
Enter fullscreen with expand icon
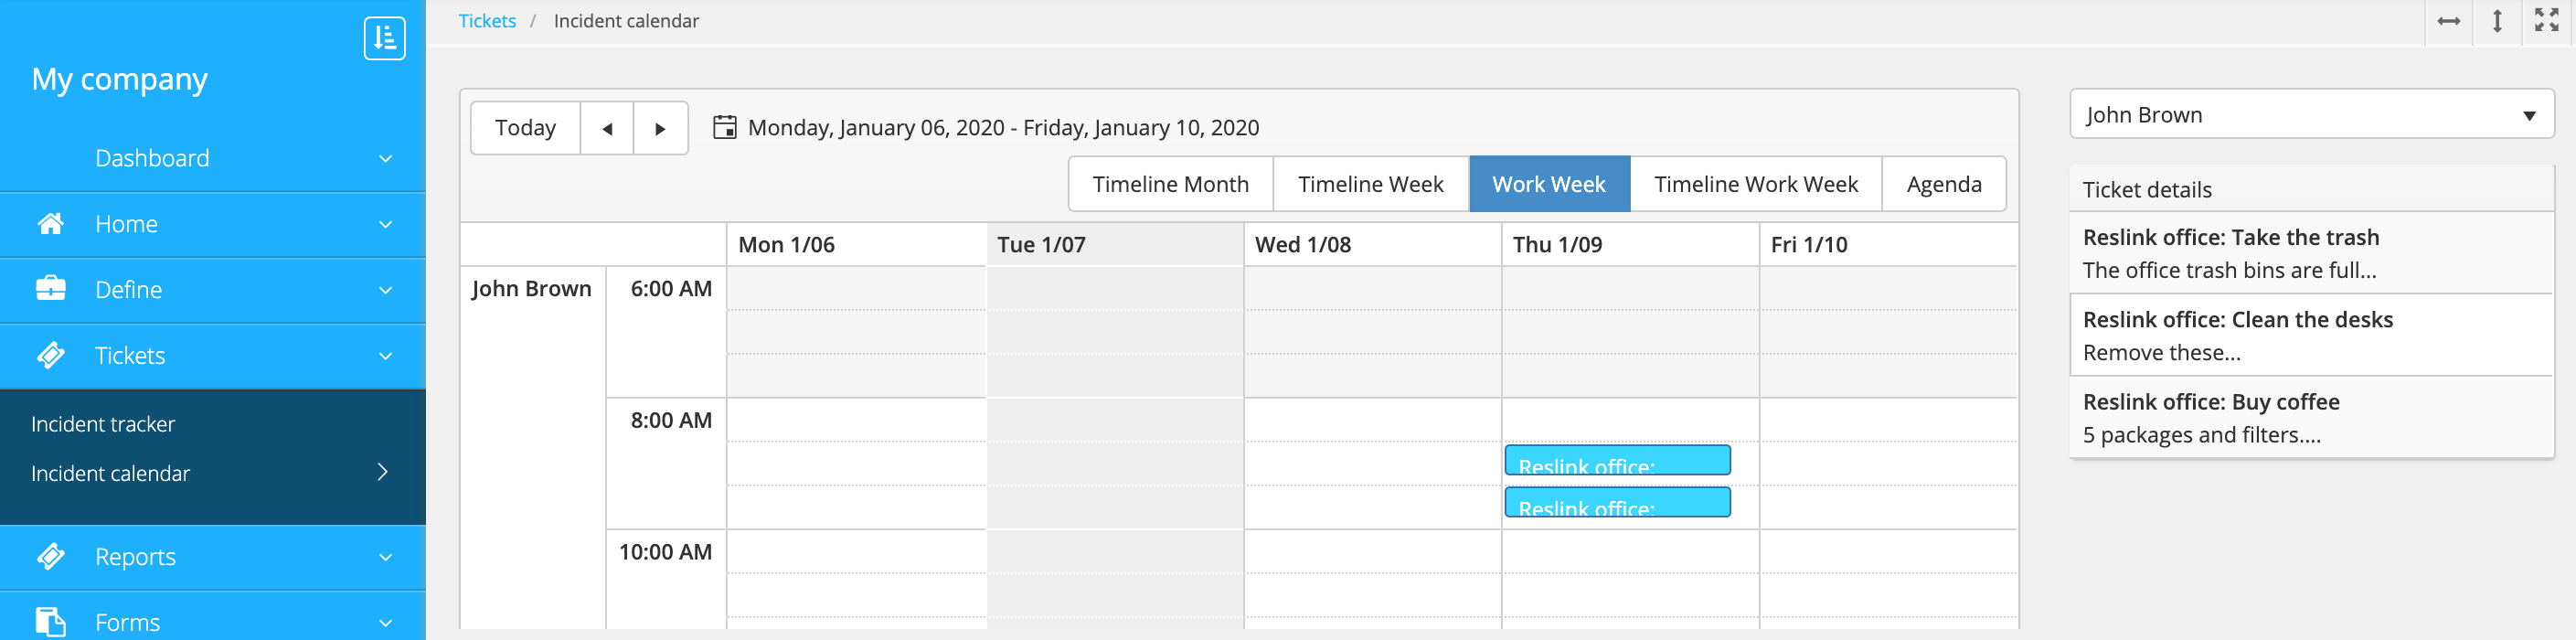[x=2546, y=21]
